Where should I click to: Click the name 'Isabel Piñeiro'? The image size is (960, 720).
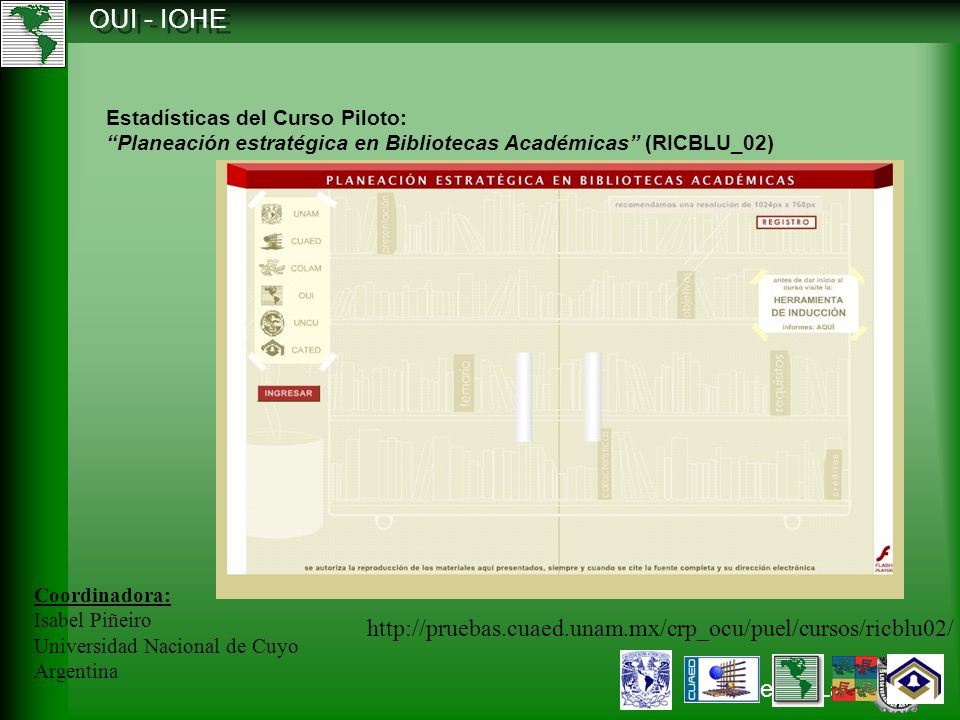(92, 620)
